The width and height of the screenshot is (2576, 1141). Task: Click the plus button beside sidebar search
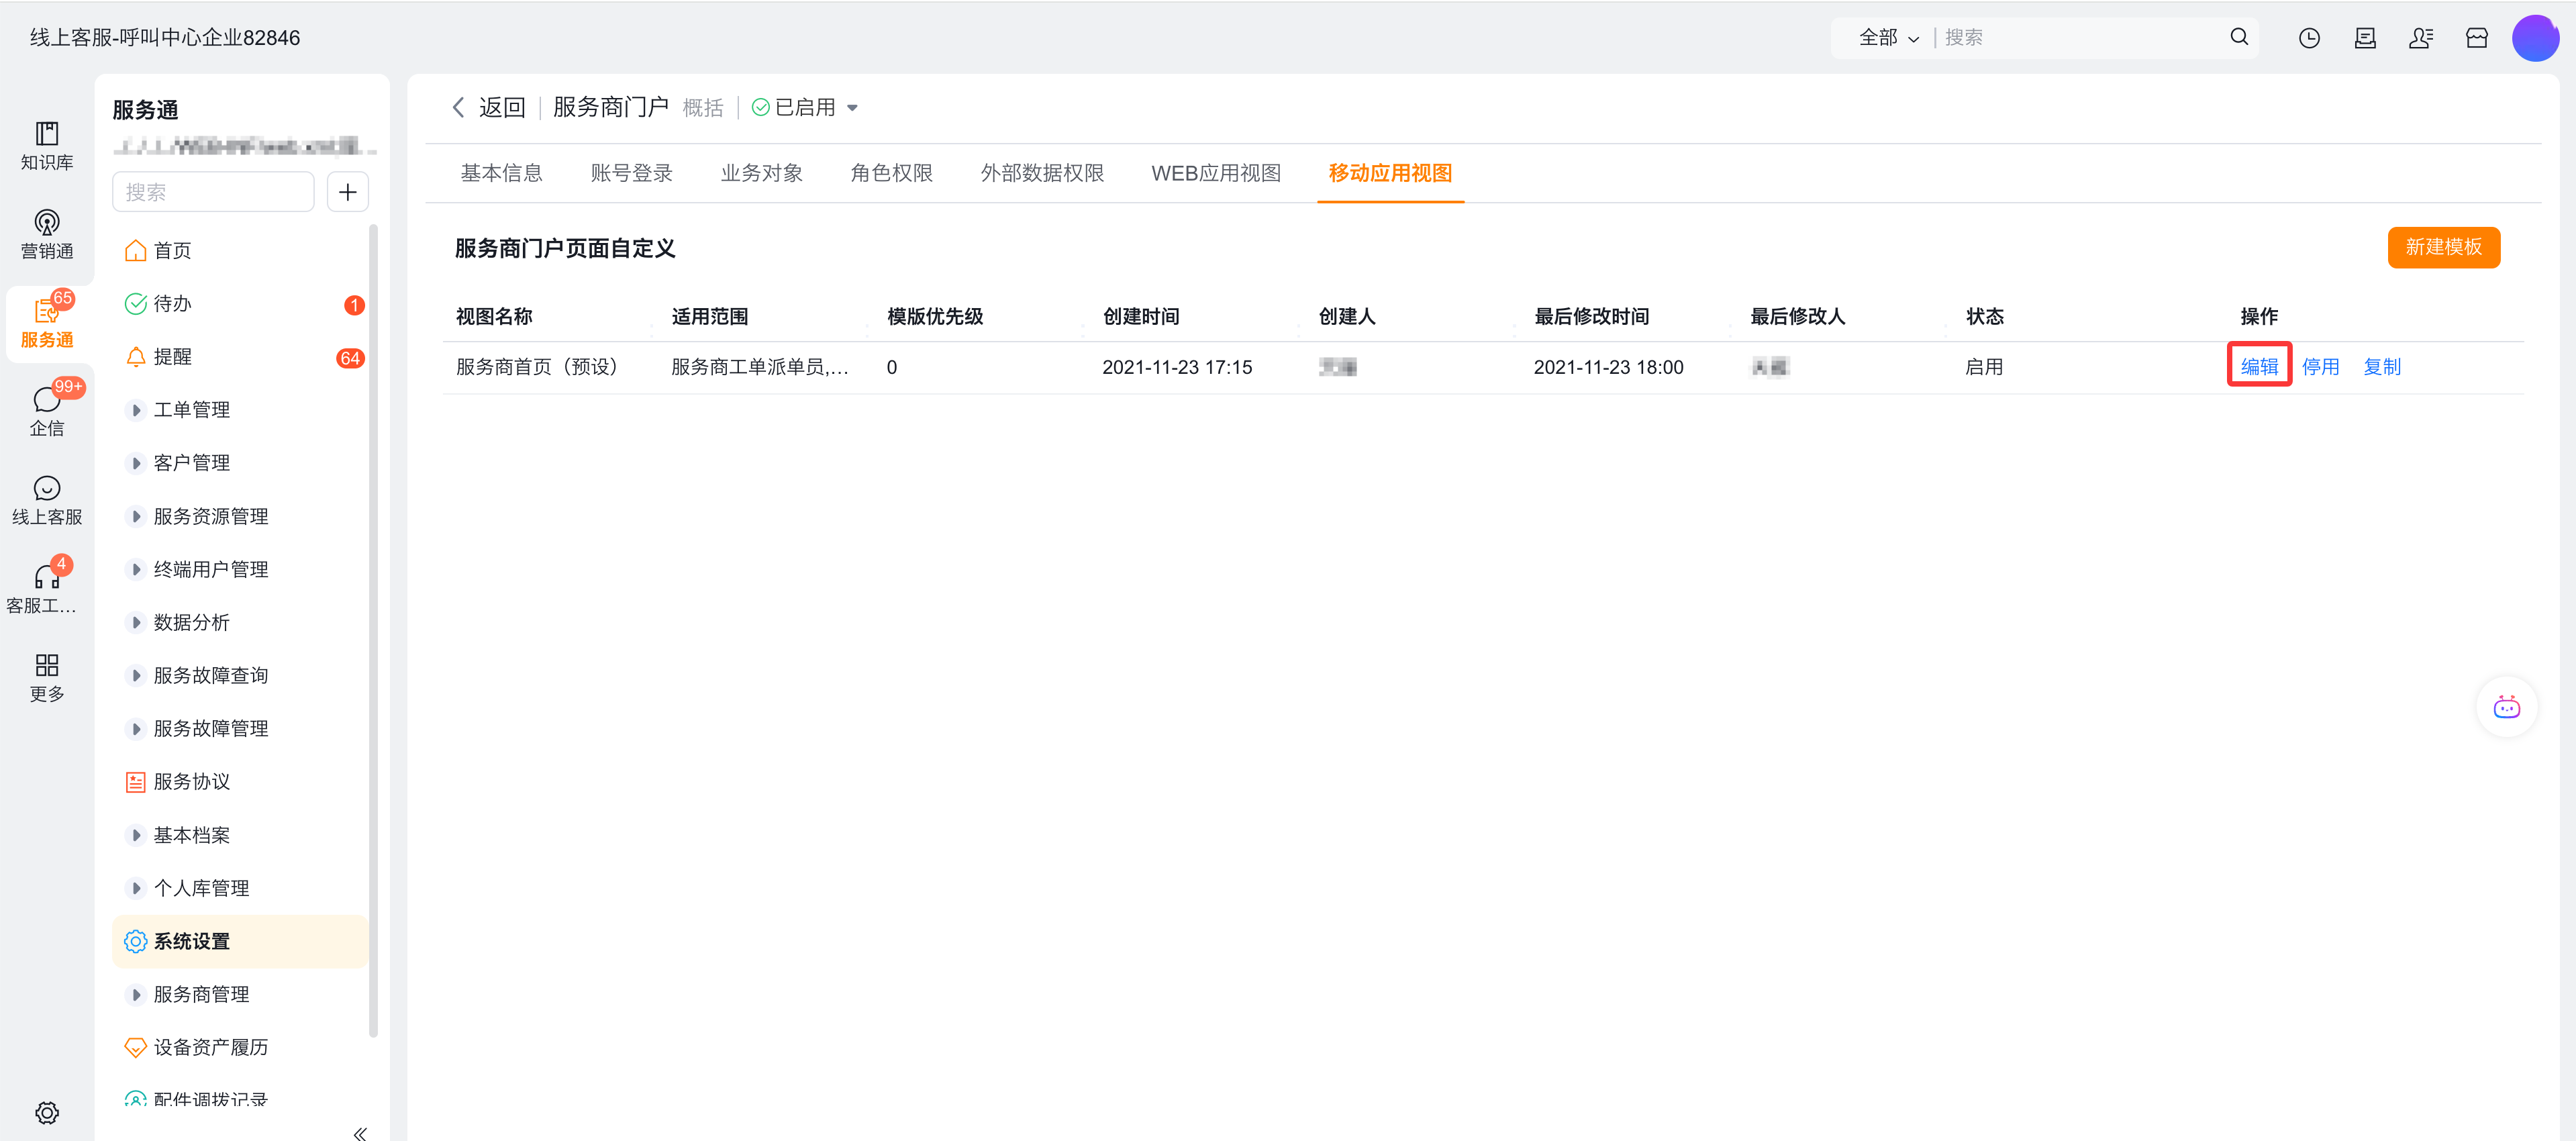[347, 192]
